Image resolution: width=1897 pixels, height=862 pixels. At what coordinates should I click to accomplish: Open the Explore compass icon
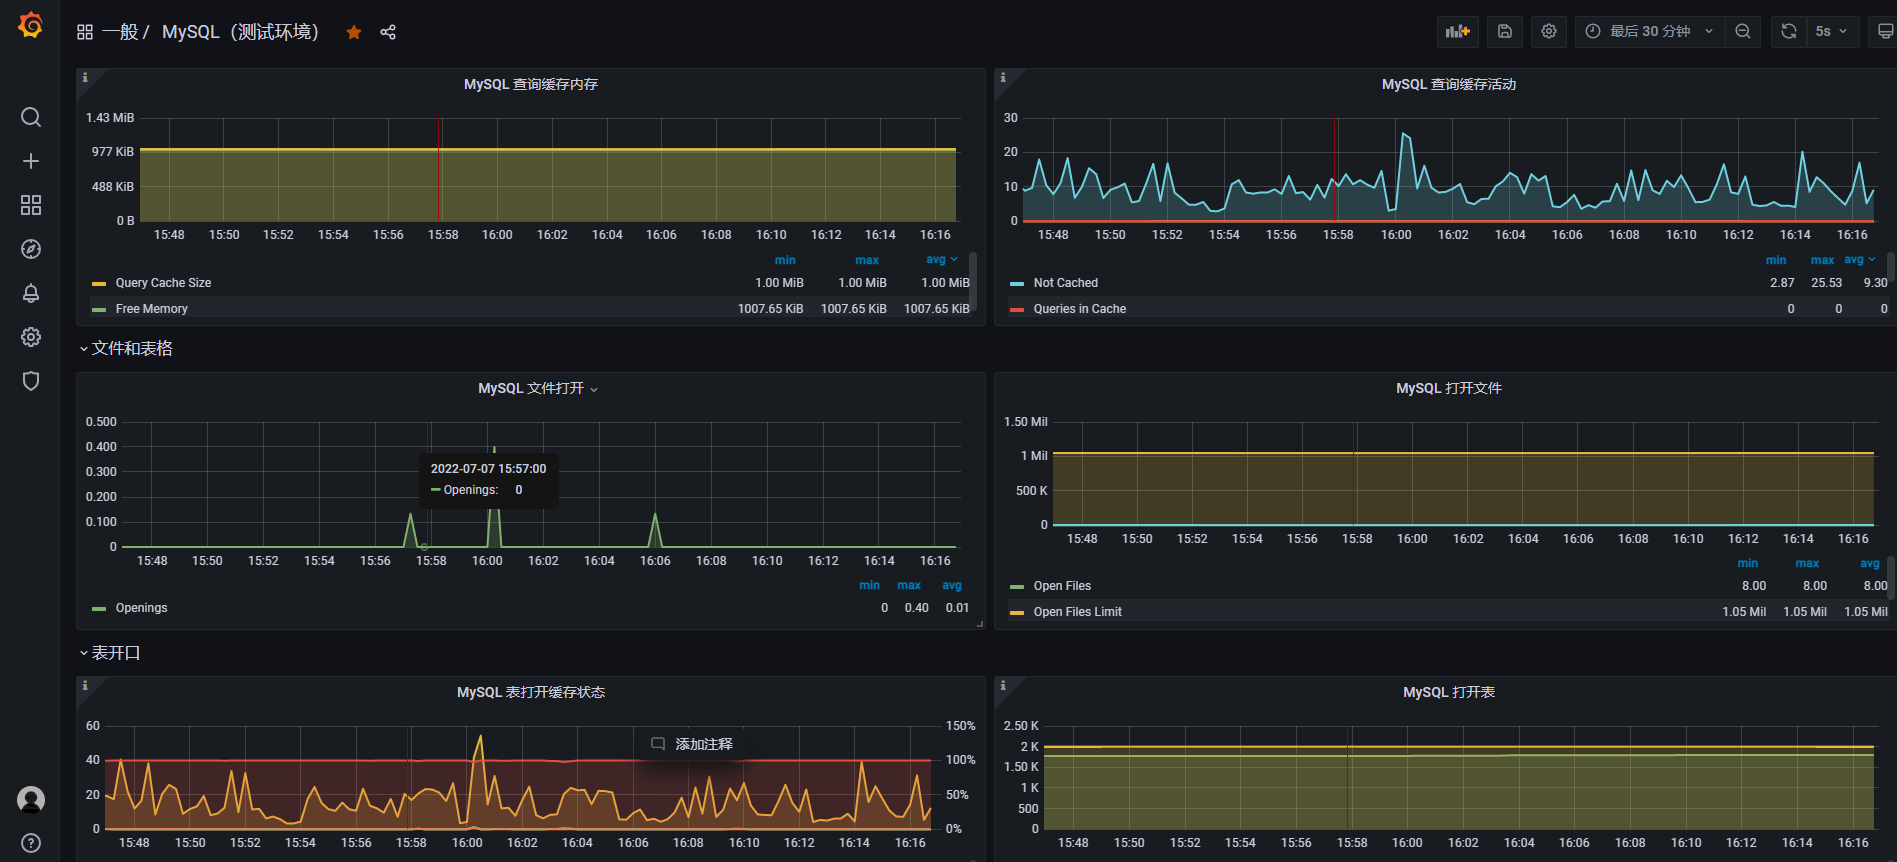31,249
